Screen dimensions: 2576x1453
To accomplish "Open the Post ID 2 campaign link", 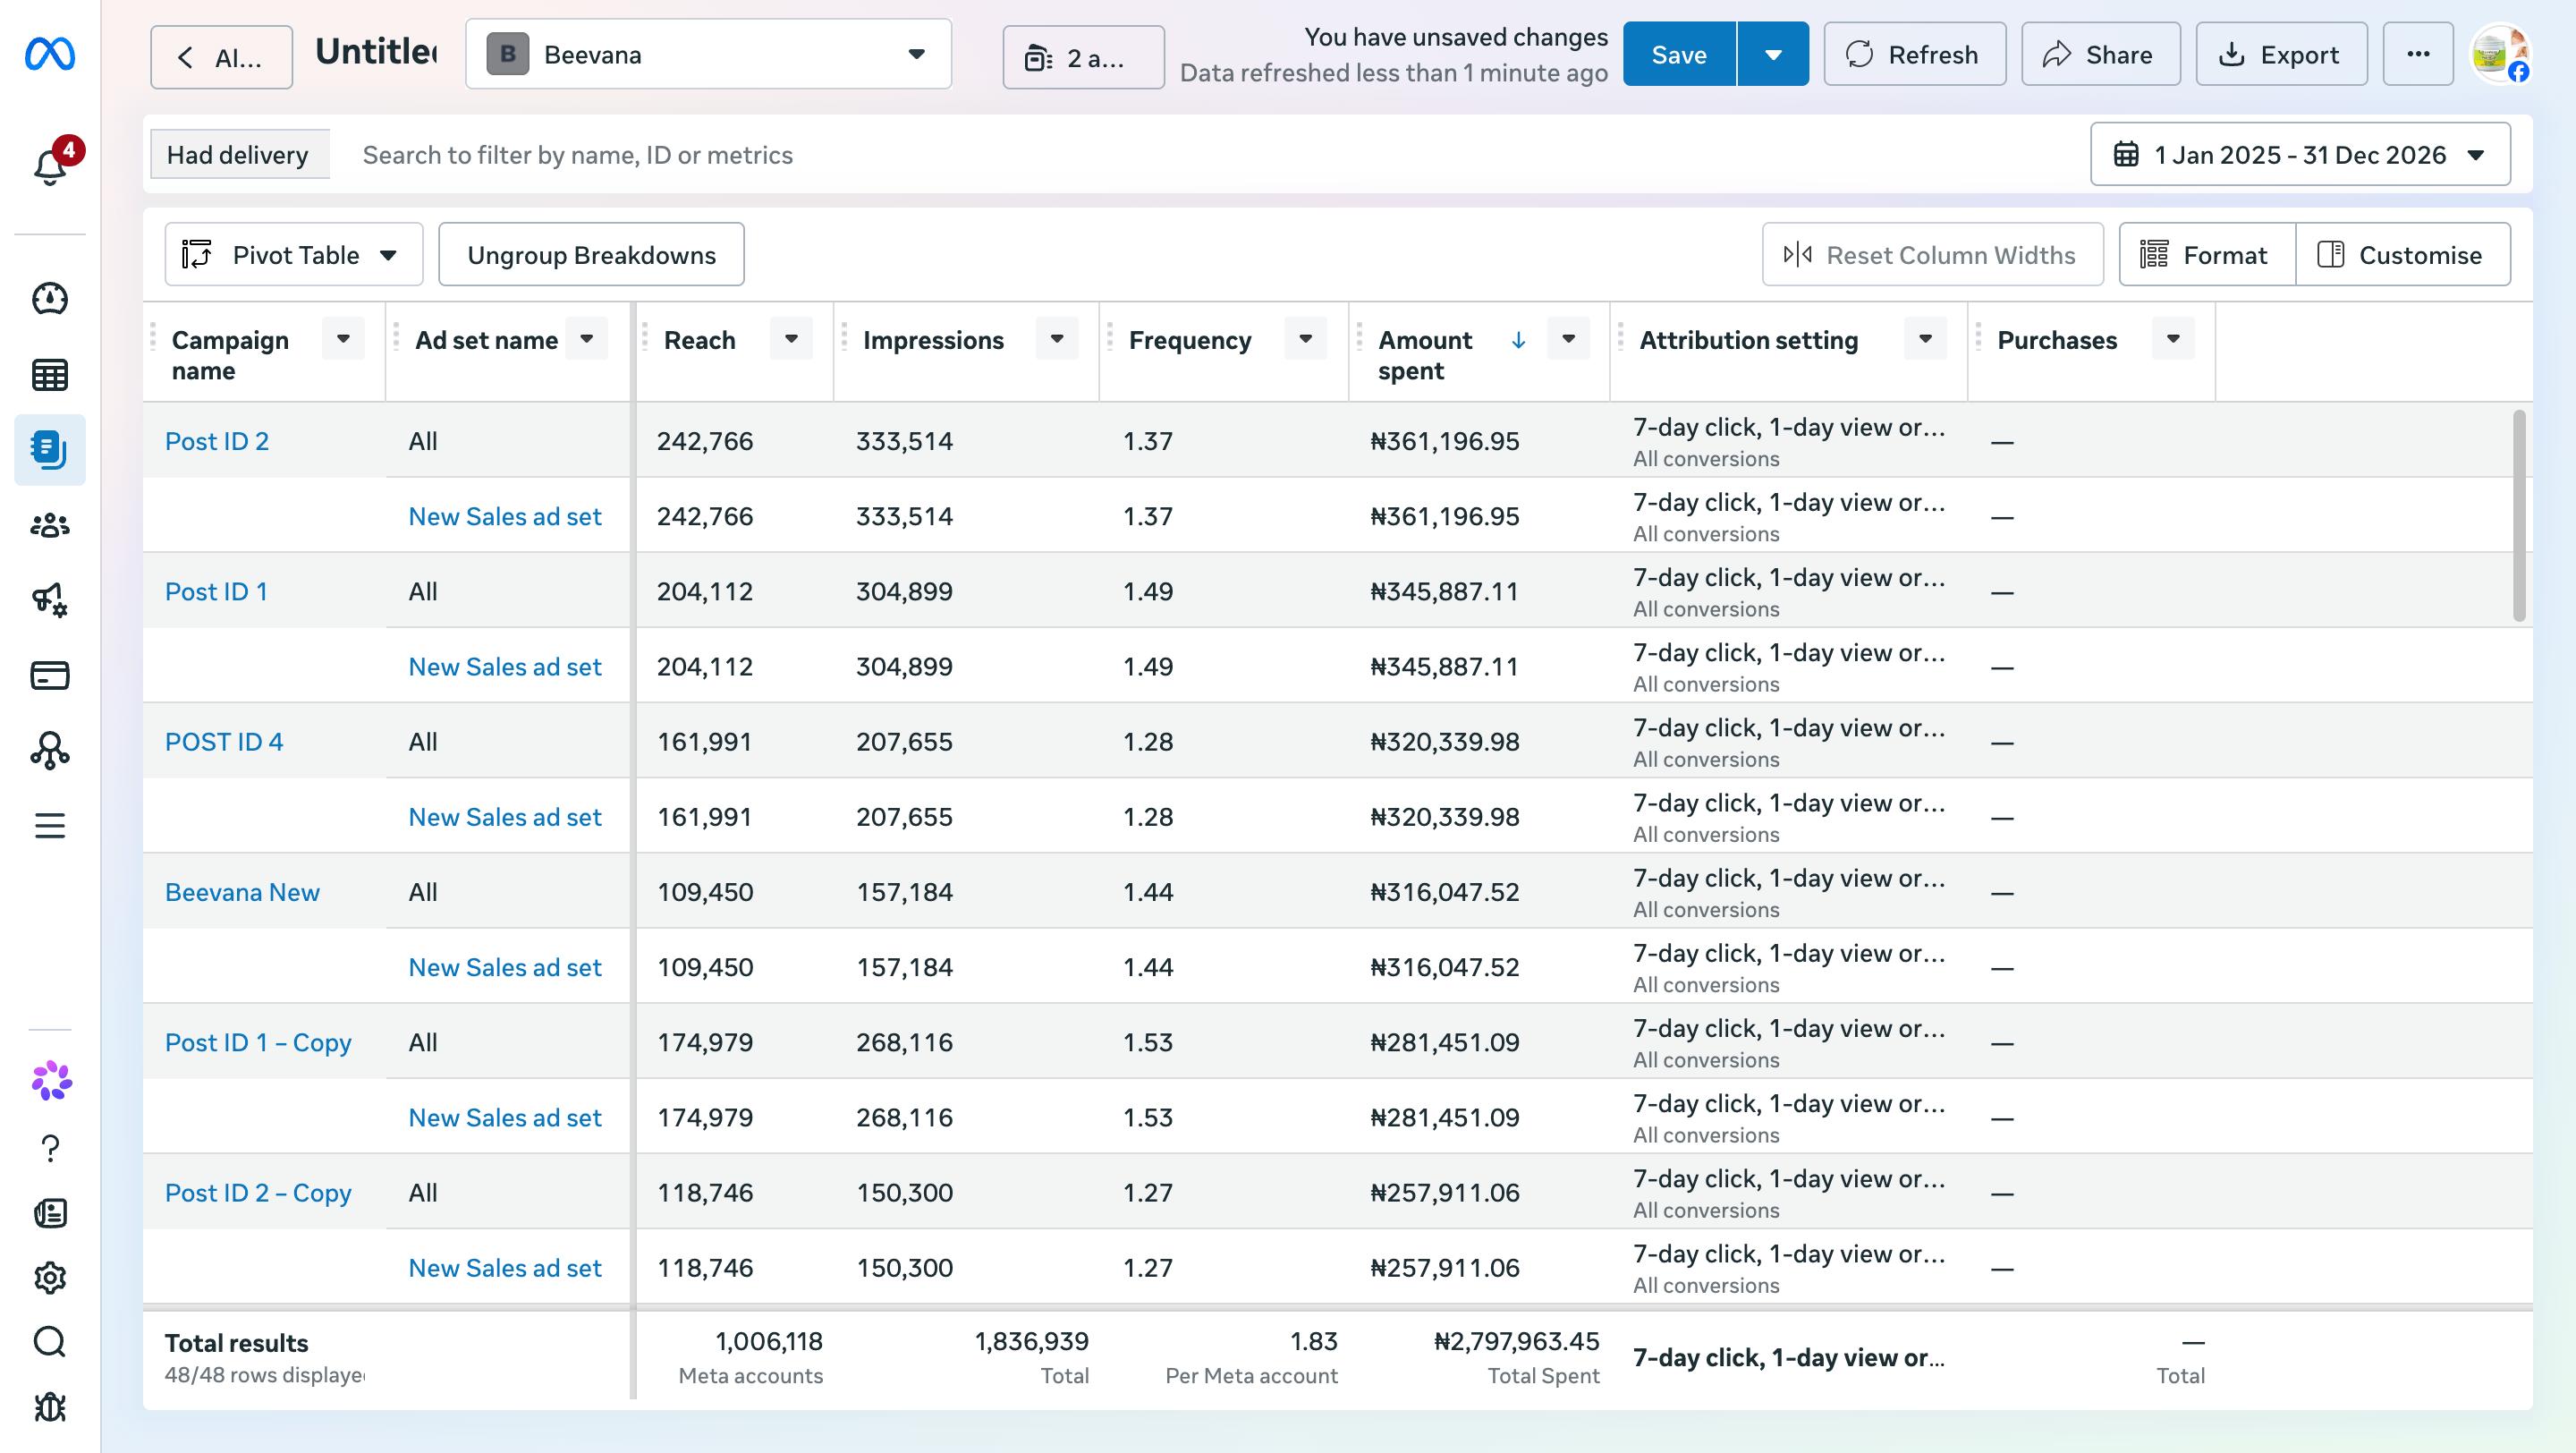I will click(x=217, y=441).
